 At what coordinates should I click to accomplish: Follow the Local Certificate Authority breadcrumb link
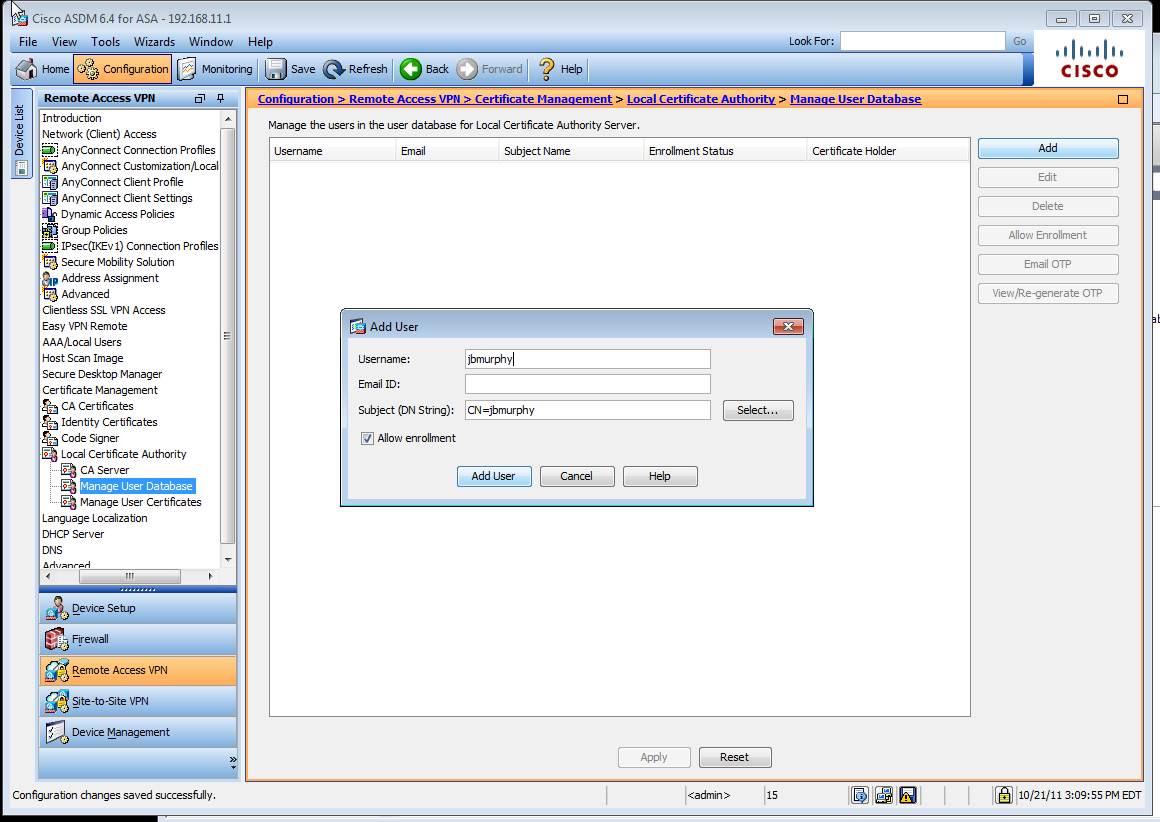point(700,99)
